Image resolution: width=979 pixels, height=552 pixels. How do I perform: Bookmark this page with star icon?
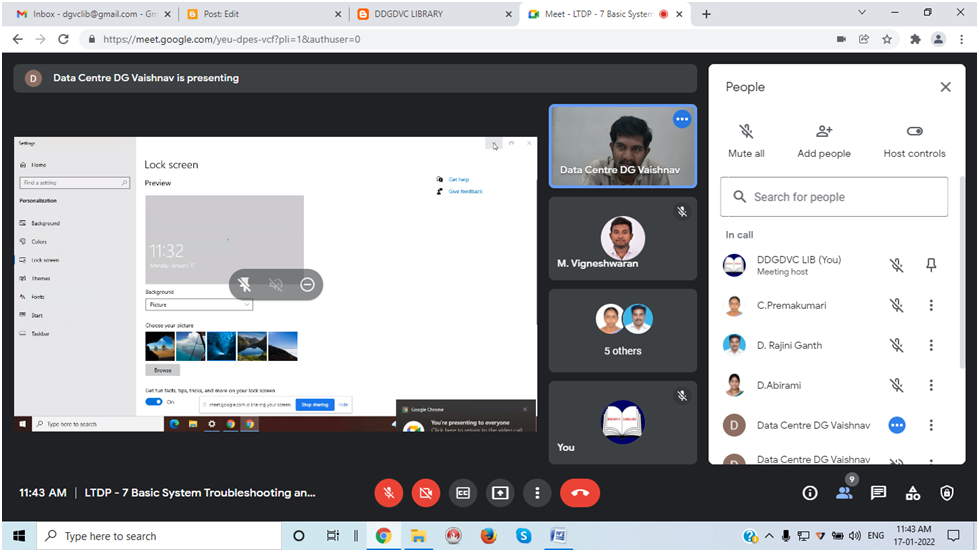pyautogui.click(x=887, y=39)
